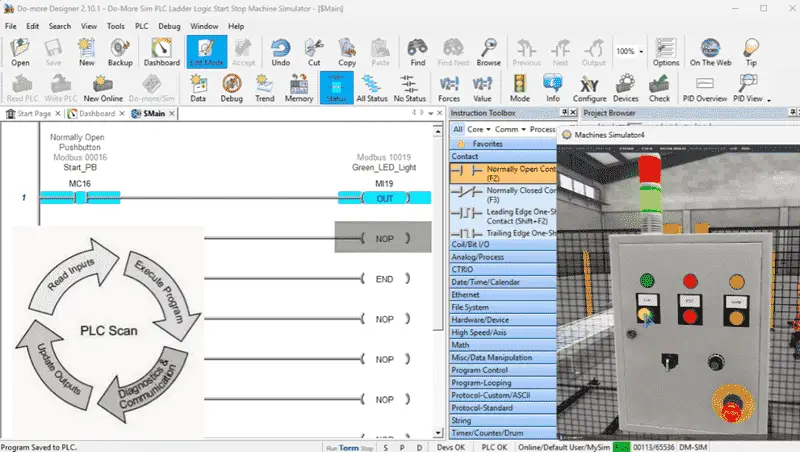Open the Trend view icon
800x452 pixels.
[264, 88]
